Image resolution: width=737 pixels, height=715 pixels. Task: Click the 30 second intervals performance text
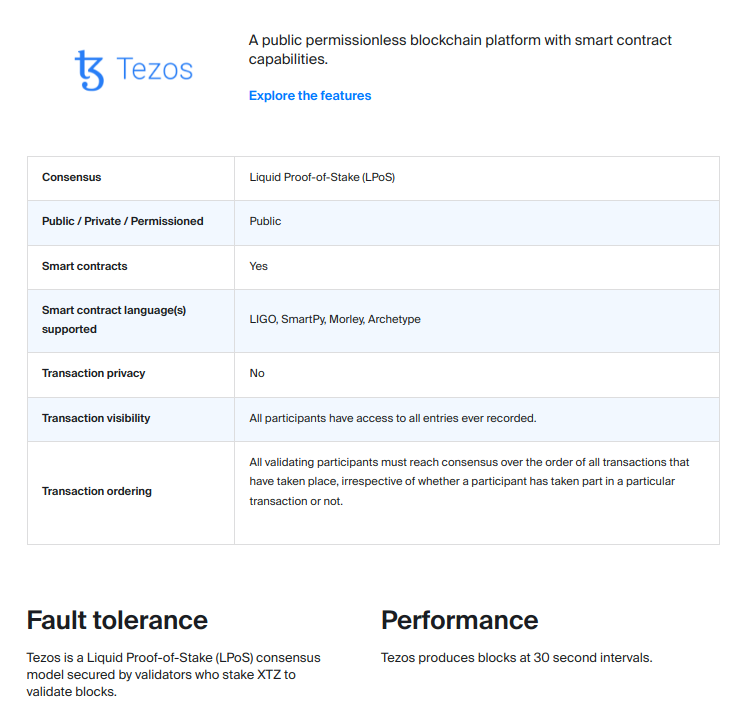tap(516, 658)
